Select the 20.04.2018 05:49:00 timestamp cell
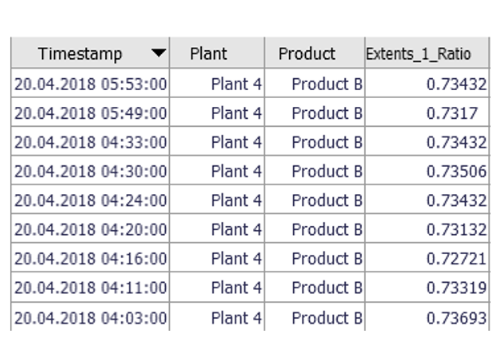 (x=90, y=113)
